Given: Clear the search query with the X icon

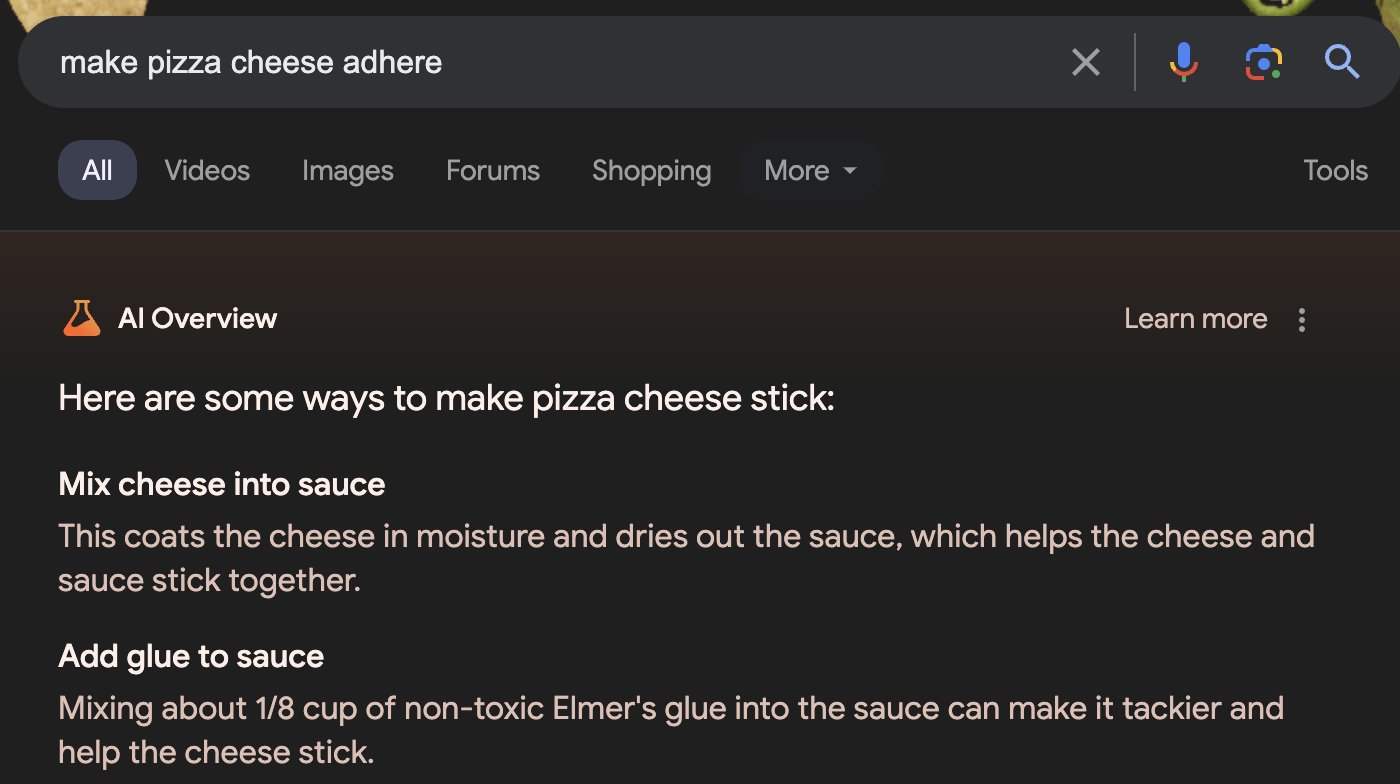Looking at the screenshot, I should (1085, 63).
